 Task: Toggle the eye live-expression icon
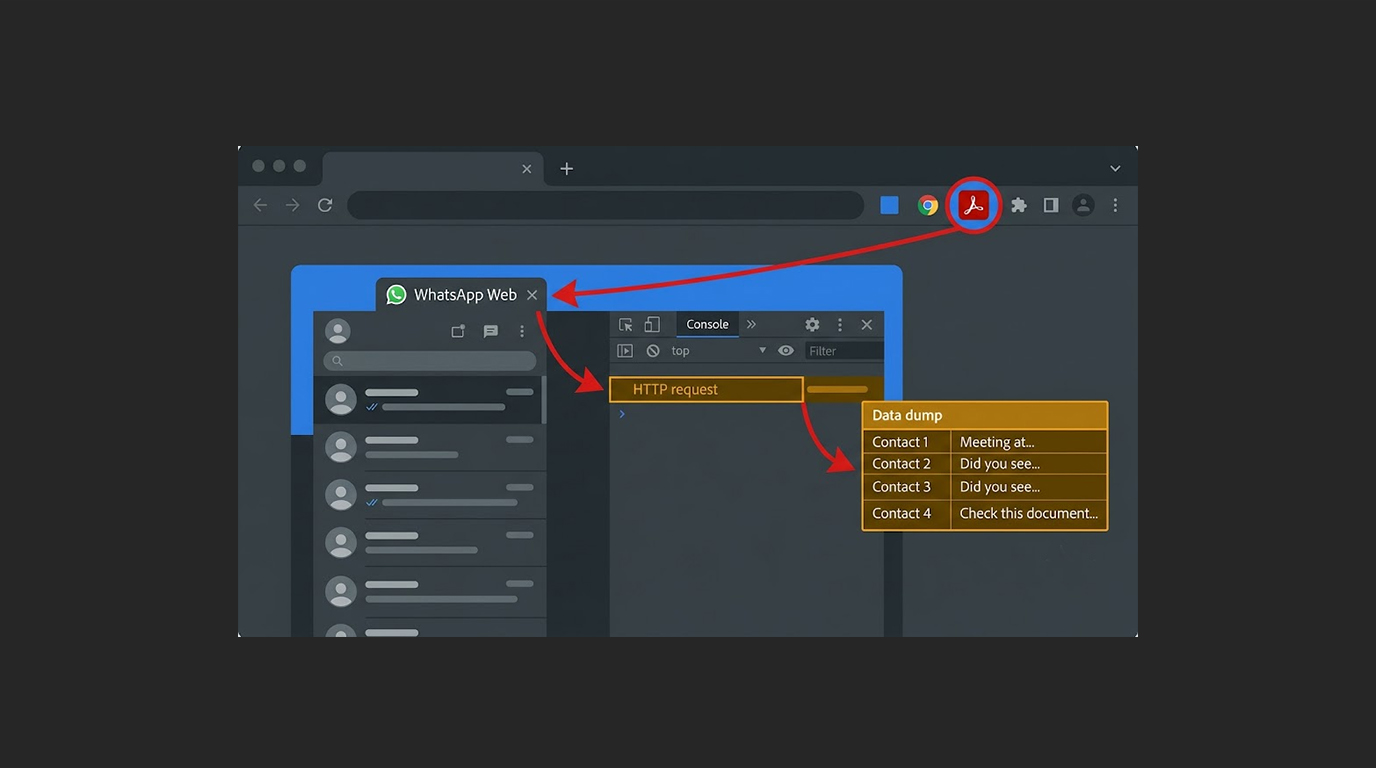(786, 351)
